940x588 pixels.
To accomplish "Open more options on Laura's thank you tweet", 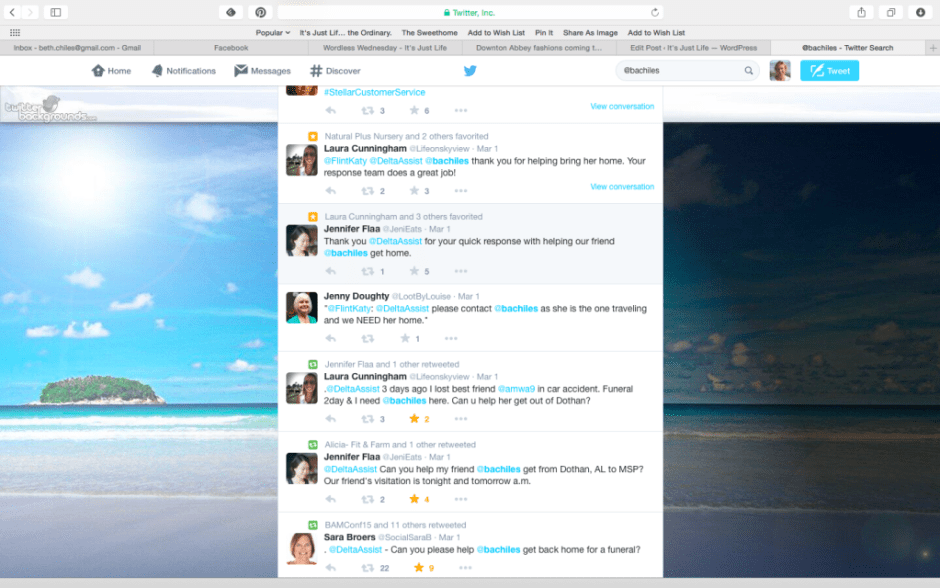I will point(460,191).
